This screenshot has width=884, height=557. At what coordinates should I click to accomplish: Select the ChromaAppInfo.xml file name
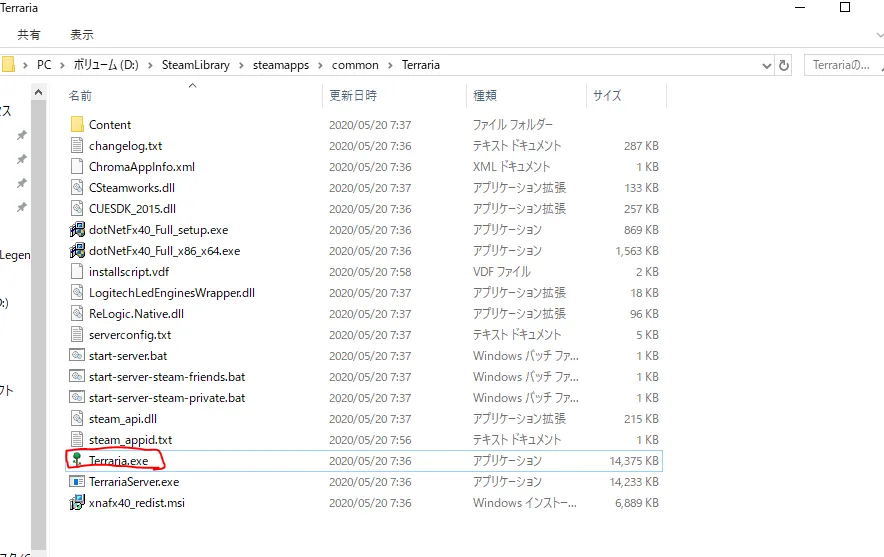[142, 166]
